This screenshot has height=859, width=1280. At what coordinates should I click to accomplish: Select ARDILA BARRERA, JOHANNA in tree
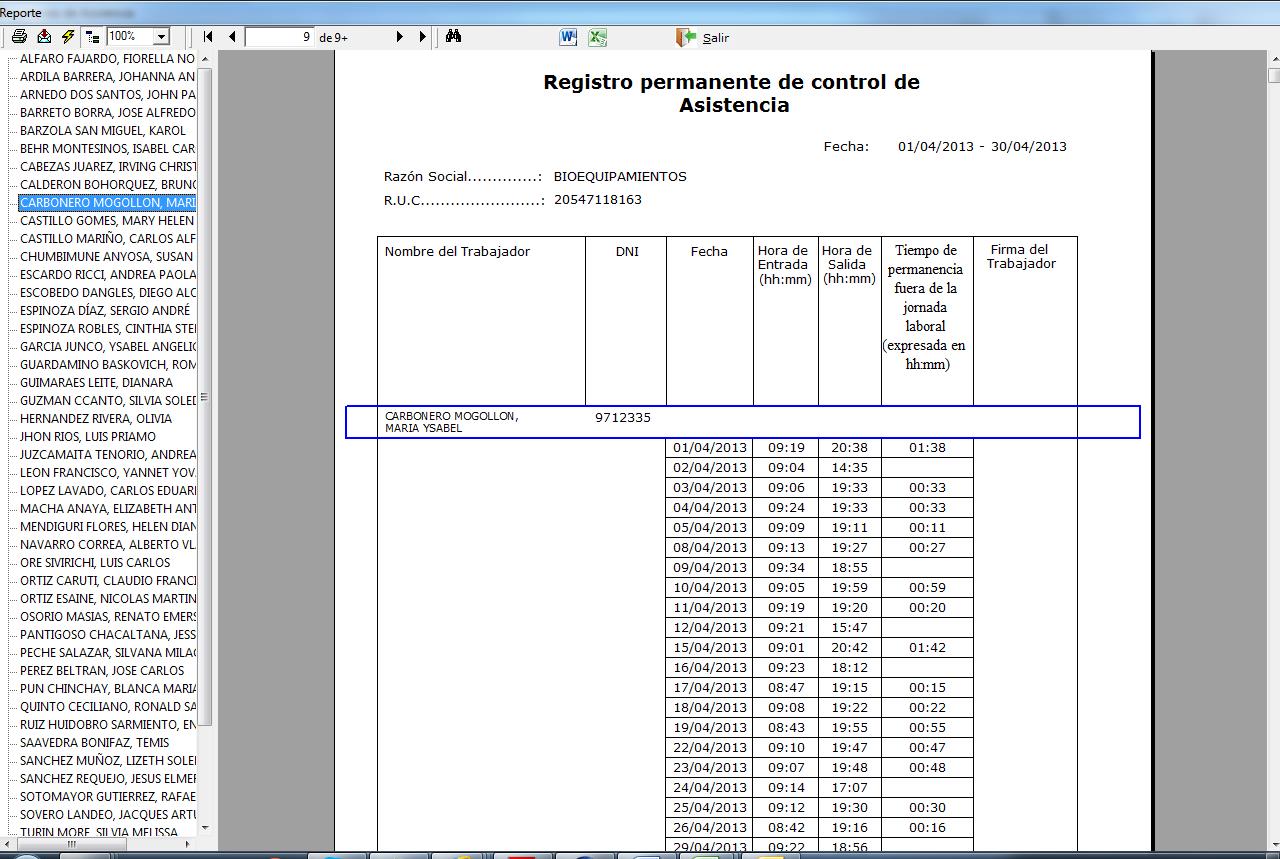[x=107, y=76]
